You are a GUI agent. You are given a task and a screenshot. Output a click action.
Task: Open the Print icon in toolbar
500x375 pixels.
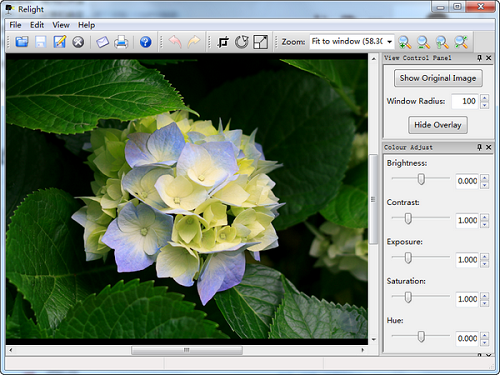121,42
